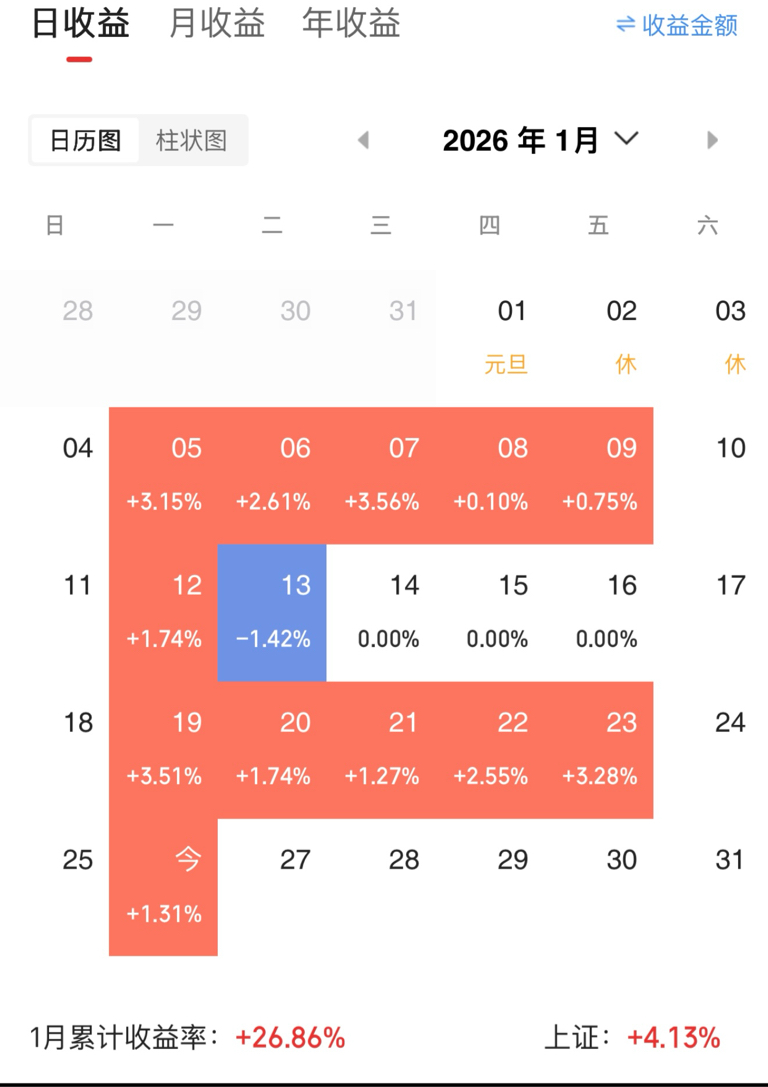The width and height of the screenshot is (768, 1087).
Task: Switch to the 月收益 tab
Action: coord(217,24)
